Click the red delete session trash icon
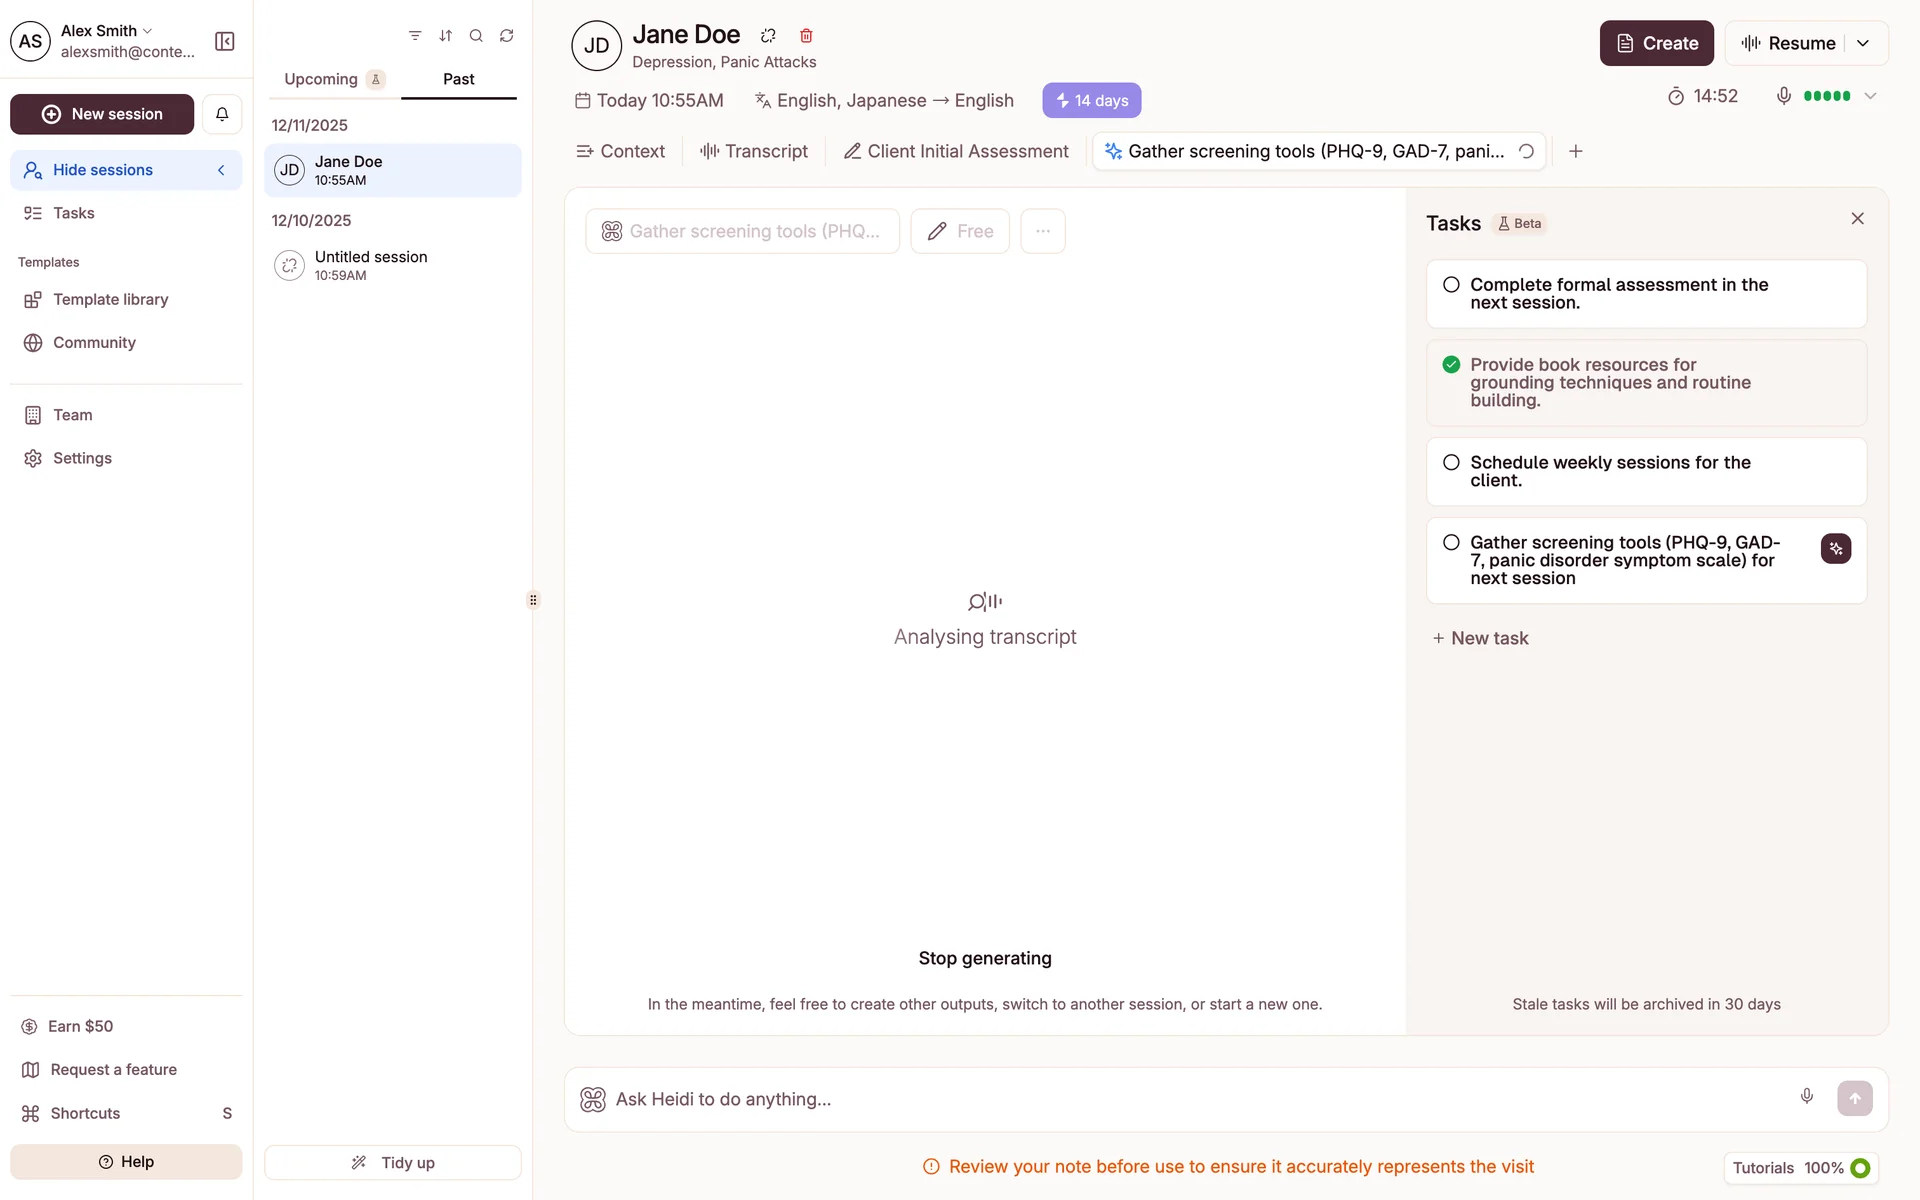This screenshot has height=1200, width=1920. click(806, 36)
